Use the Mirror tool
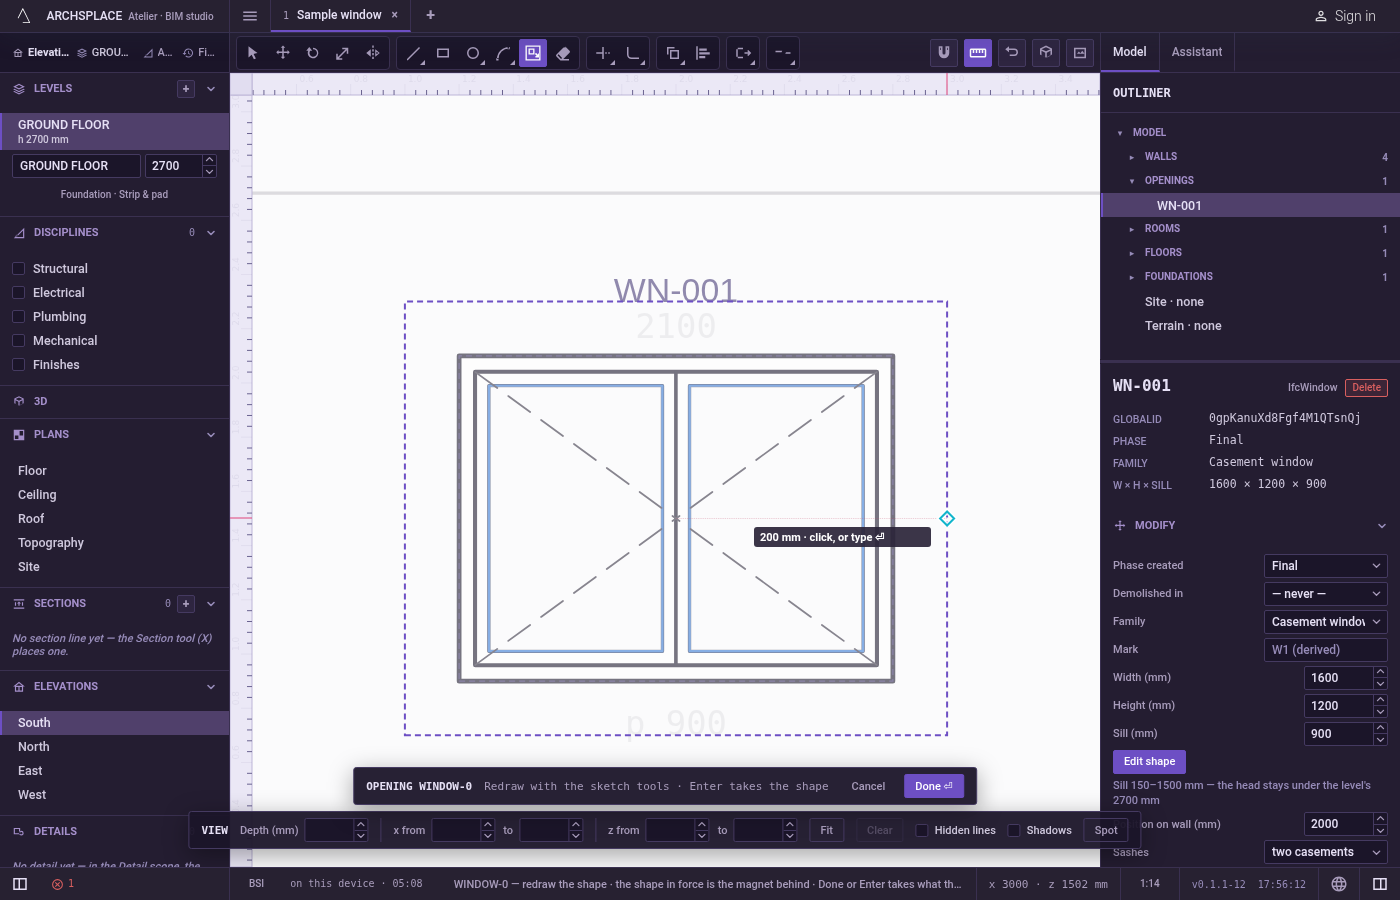This screenshot has width=1400, height=900. [x=373, y=53]
